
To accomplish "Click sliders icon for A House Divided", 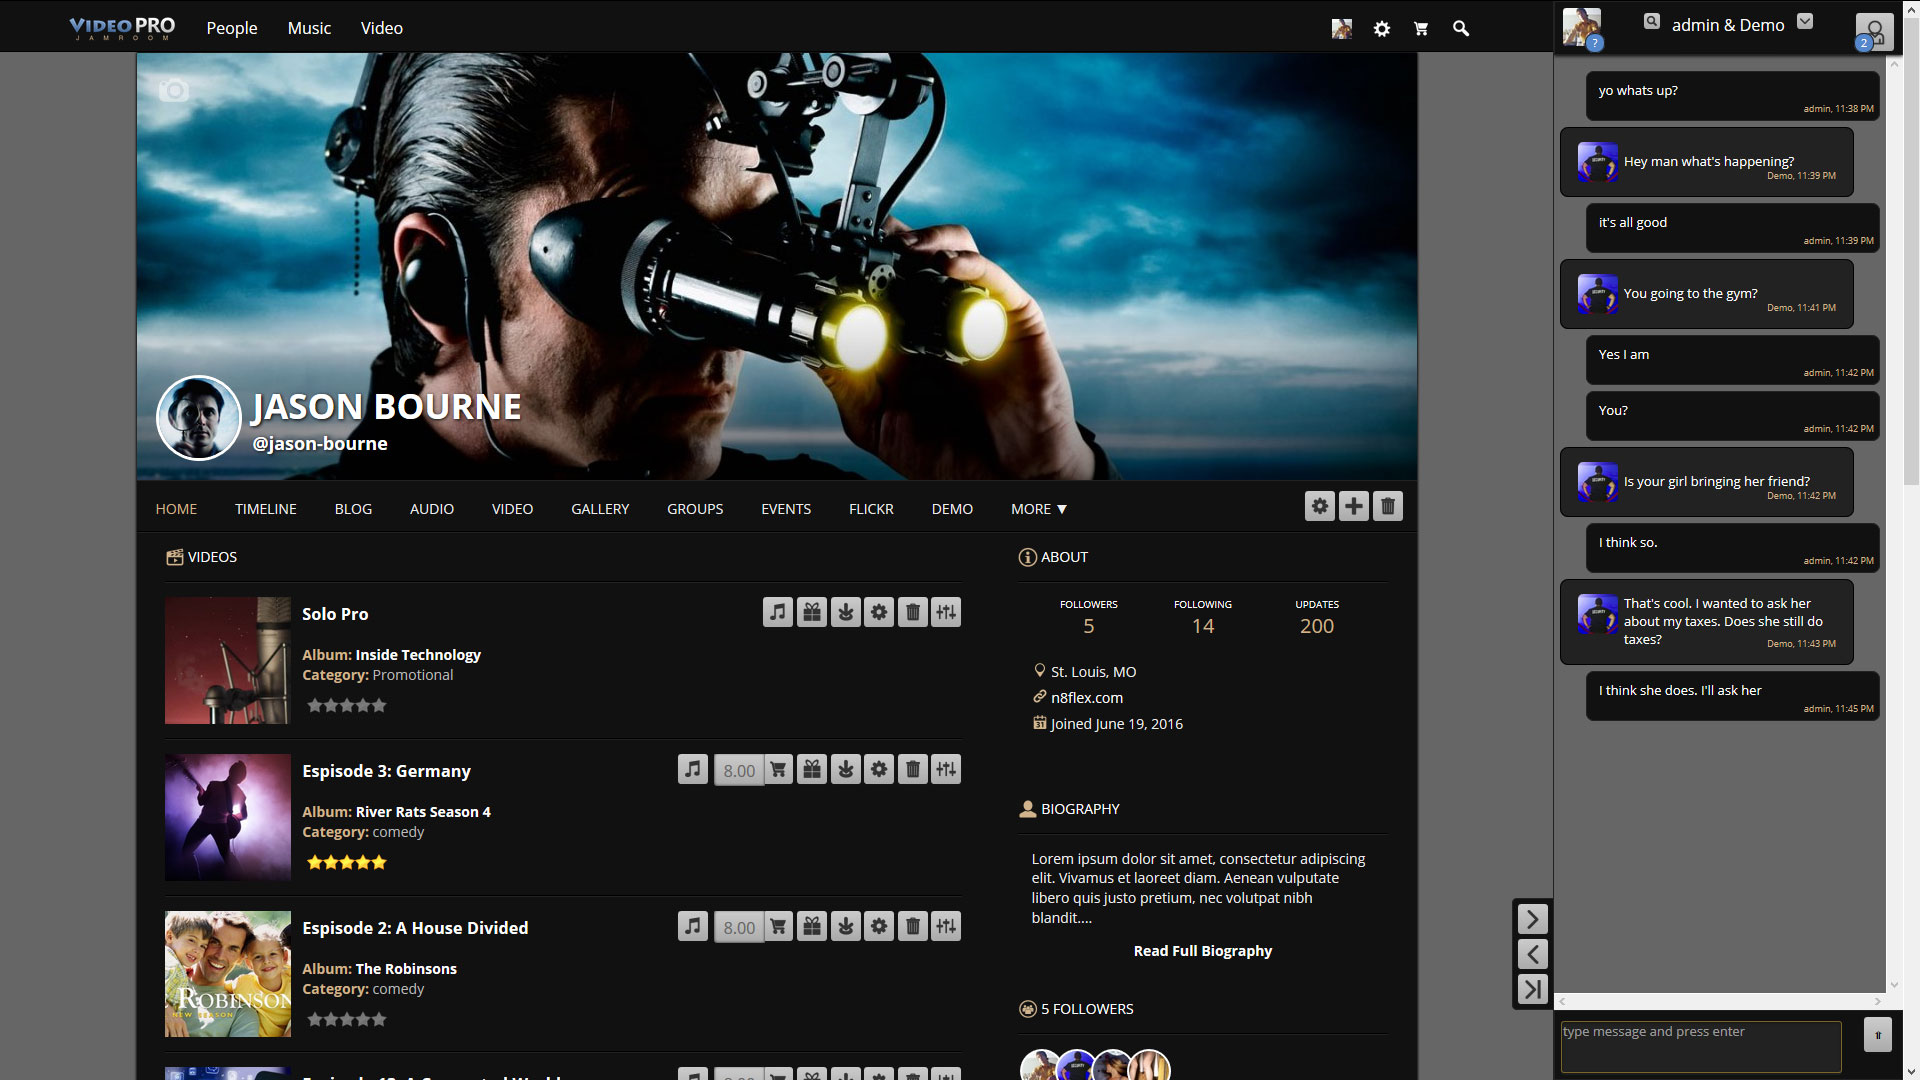I will [946, 926].
